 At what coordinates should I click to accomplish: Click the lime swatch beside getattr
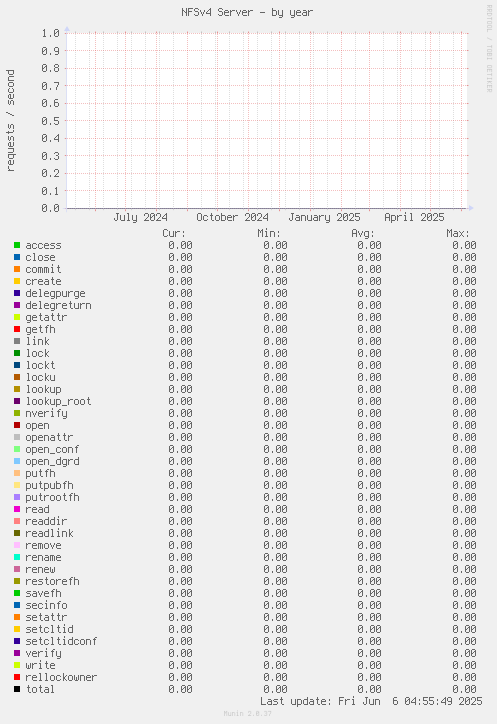coord(17,317)
